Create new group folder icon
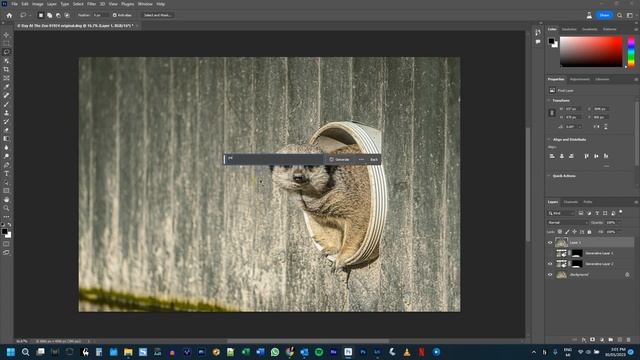This screenshot has width=640, height=360. coord(610,340)
